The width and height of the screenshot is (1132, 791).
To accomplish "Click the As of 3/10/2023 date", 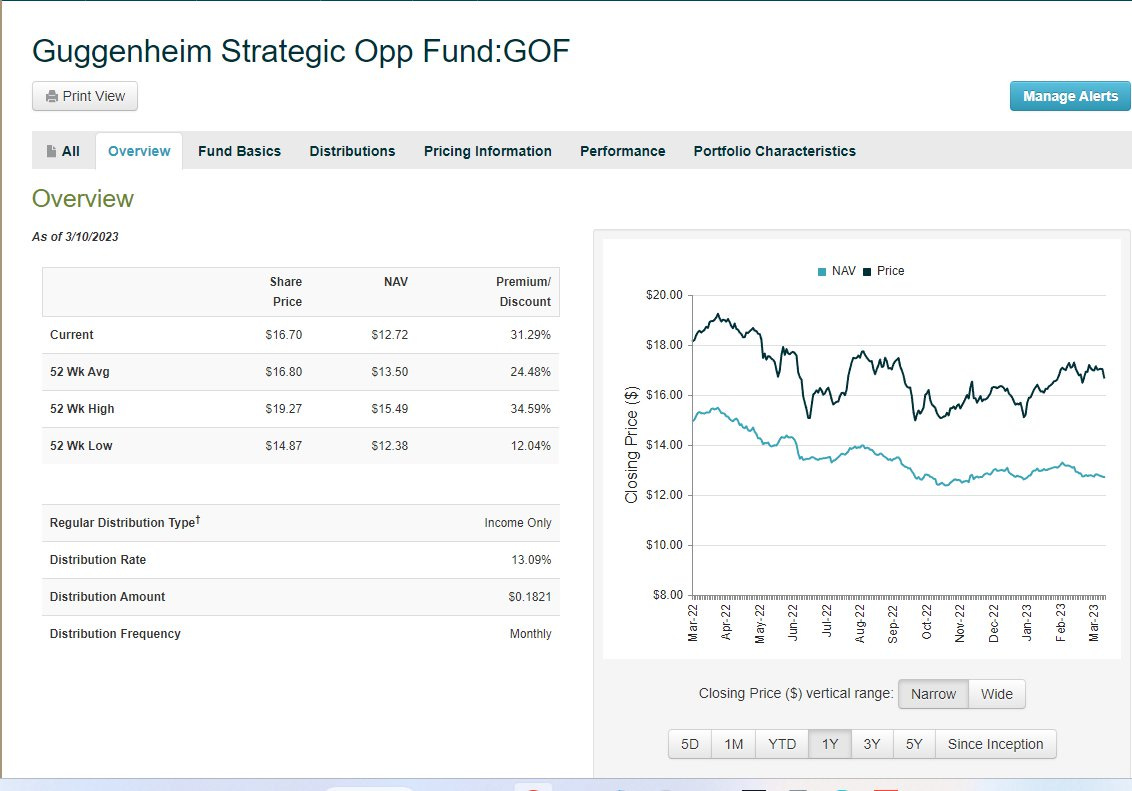I will tap(75, 237).
